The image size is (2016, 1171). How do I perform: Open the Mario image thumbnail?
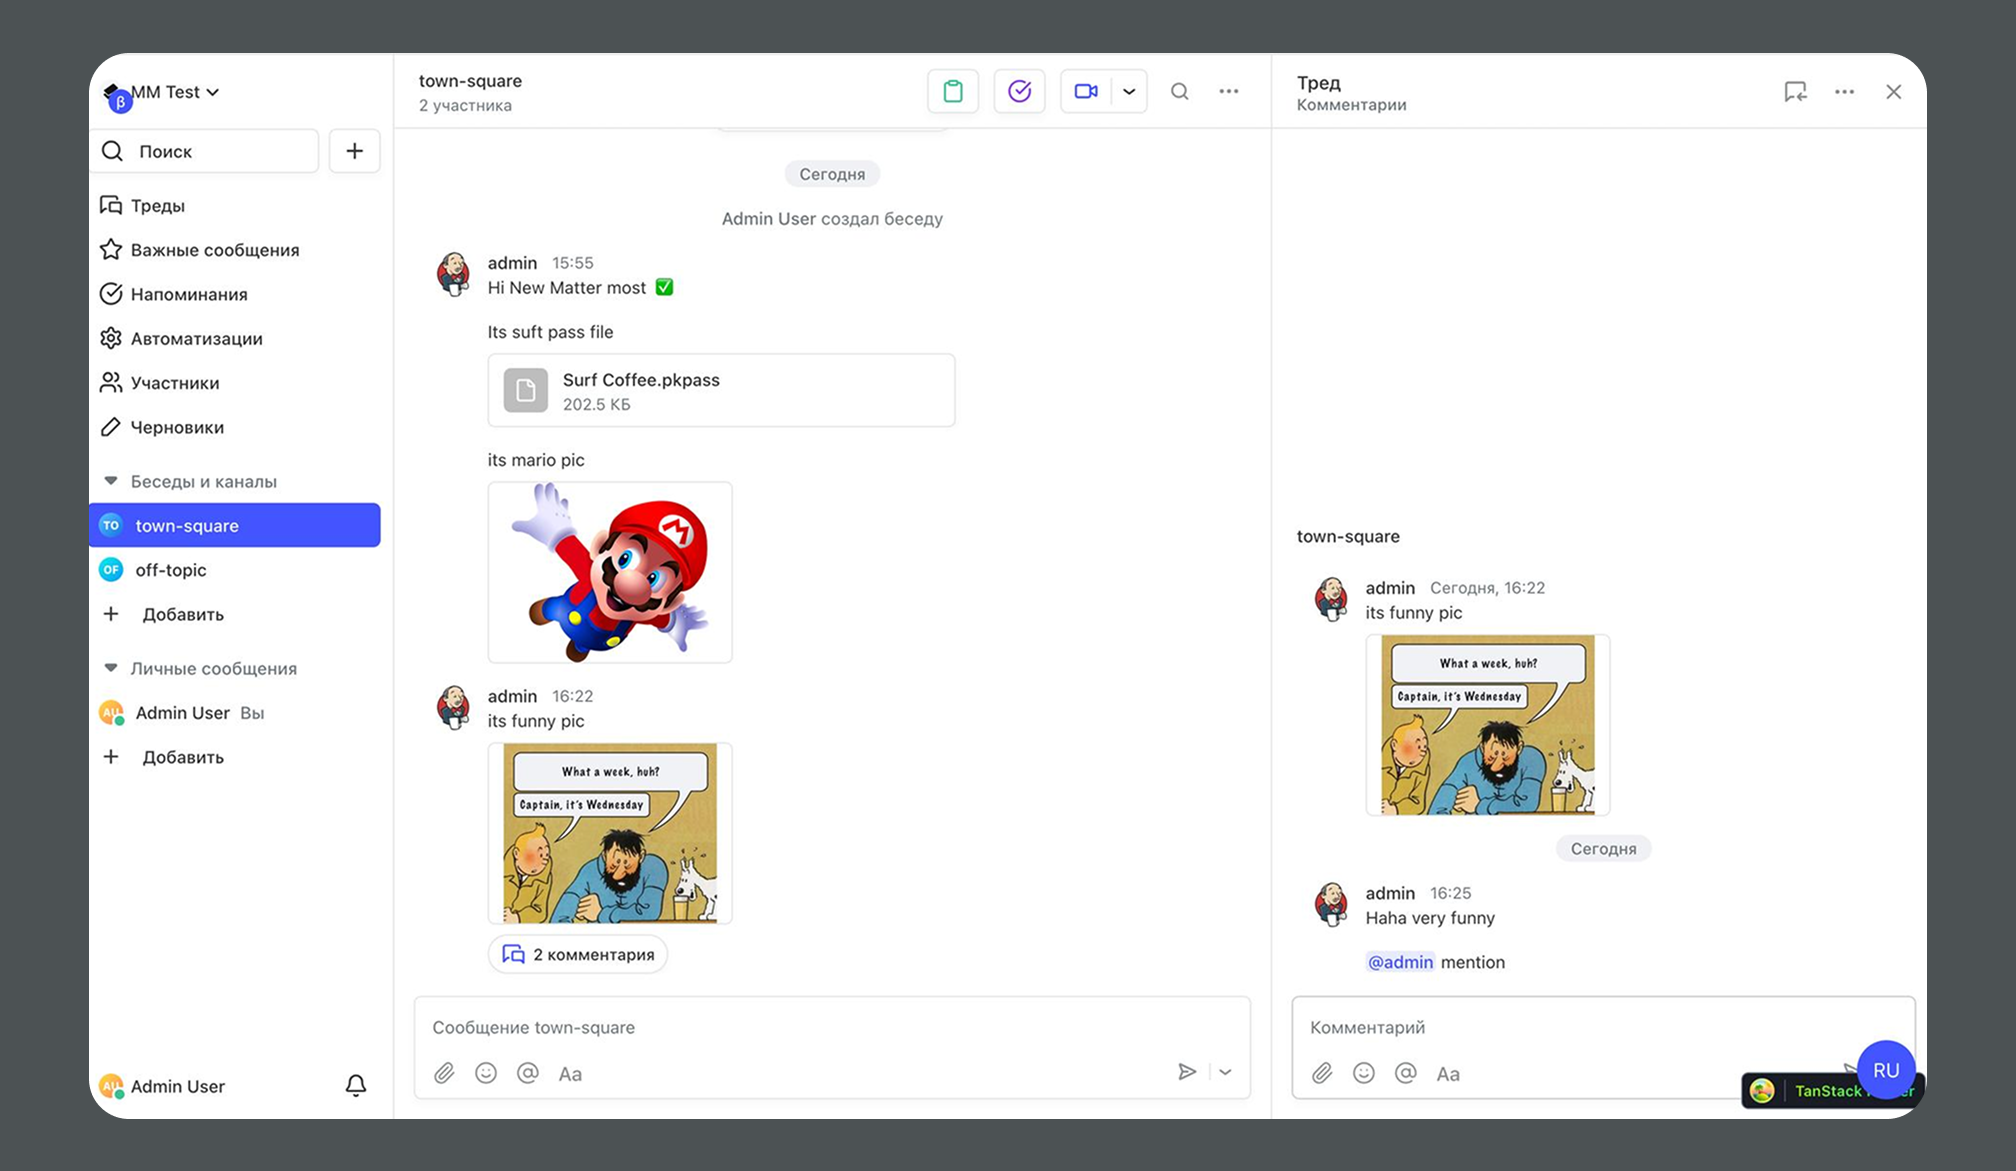[x=610, y=572]
